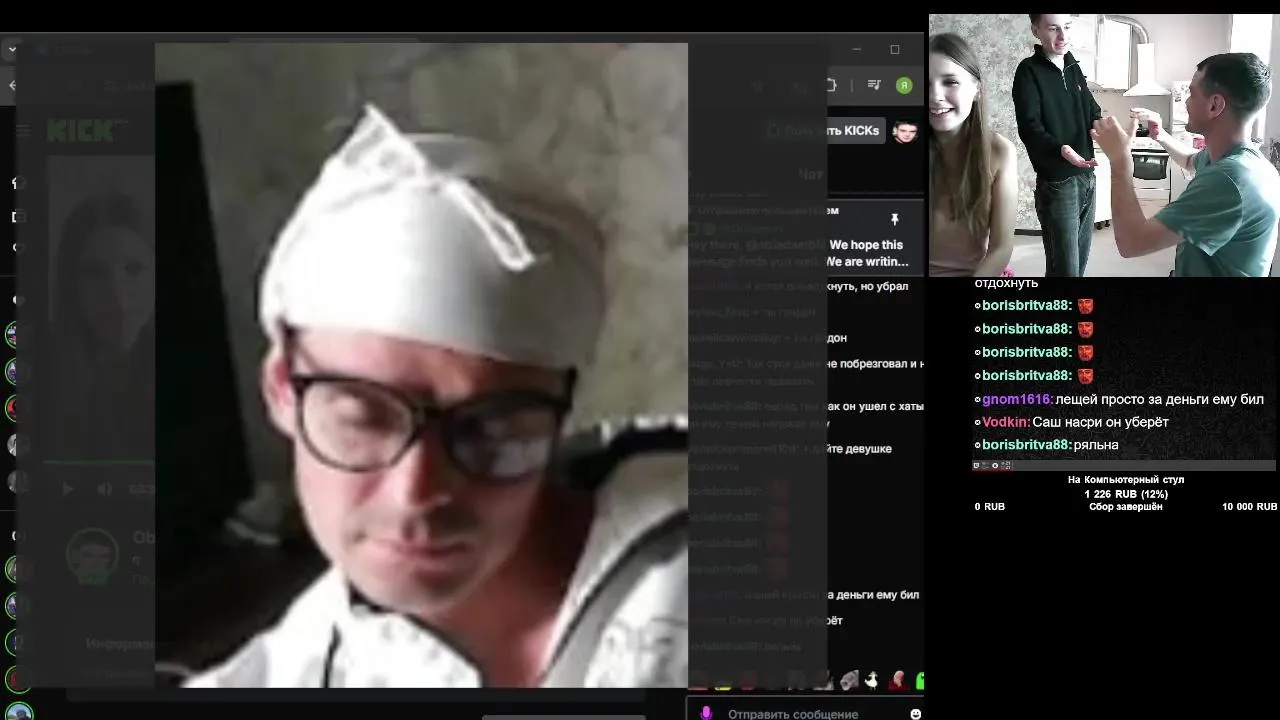Image resolution: width=1280 pixels, height=720 pixels.
Task: Click the purple microphone icon in chat input
Action: [x=706, y=713]
